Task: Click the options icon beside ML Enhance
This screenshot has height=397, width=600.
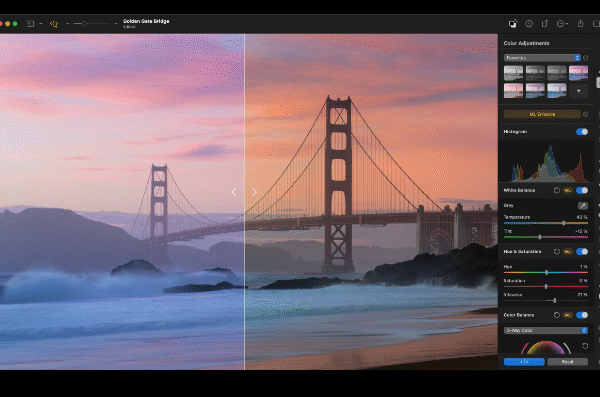Action: [x=585, y=114]
